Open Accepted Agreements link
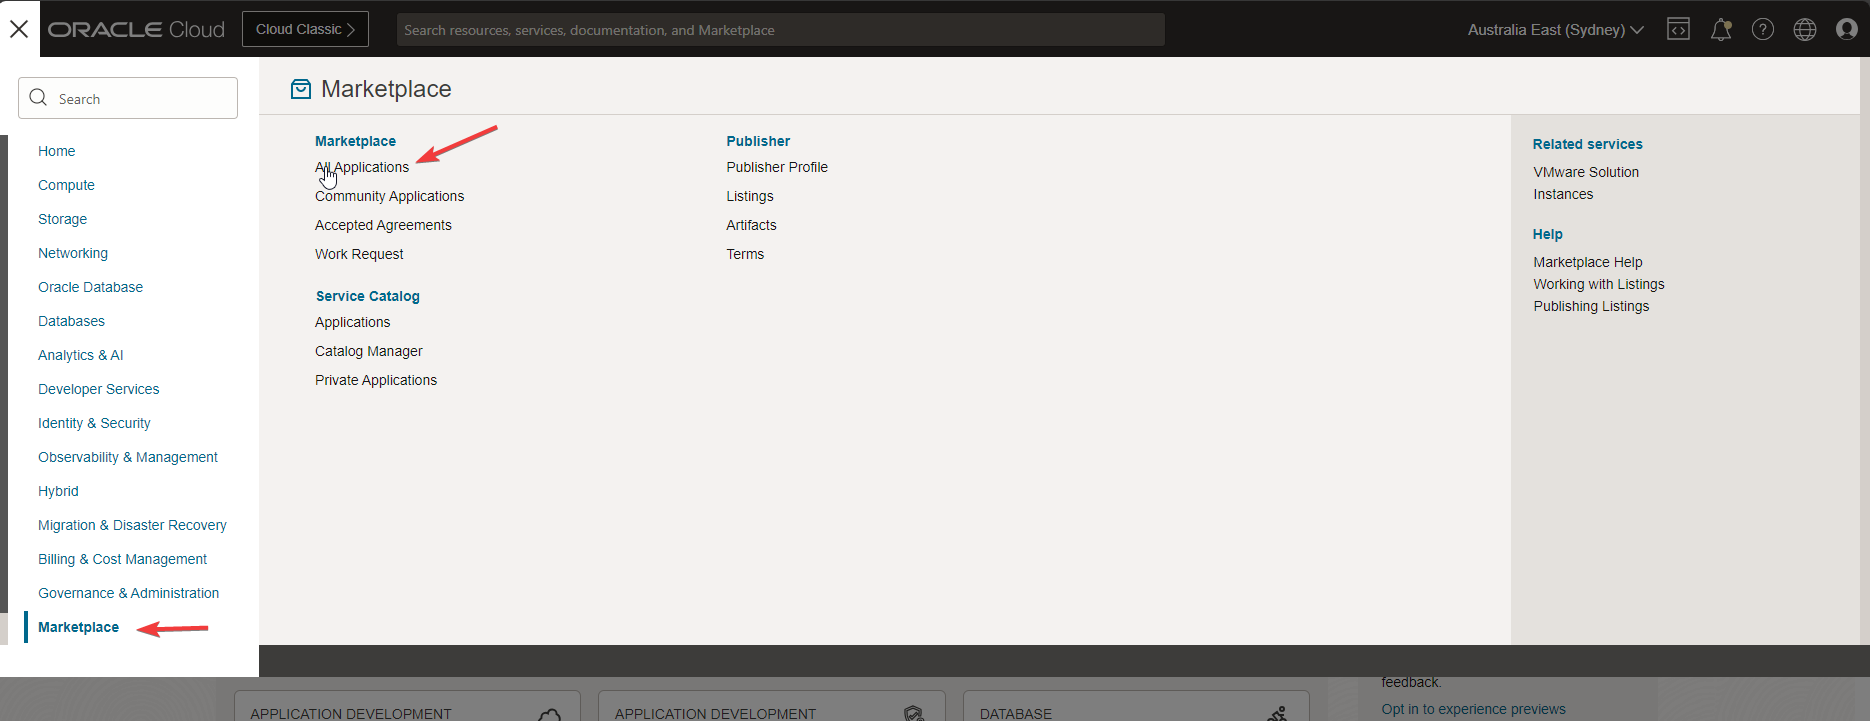This screenshot has height=721, width=1870. coord(383,225)
